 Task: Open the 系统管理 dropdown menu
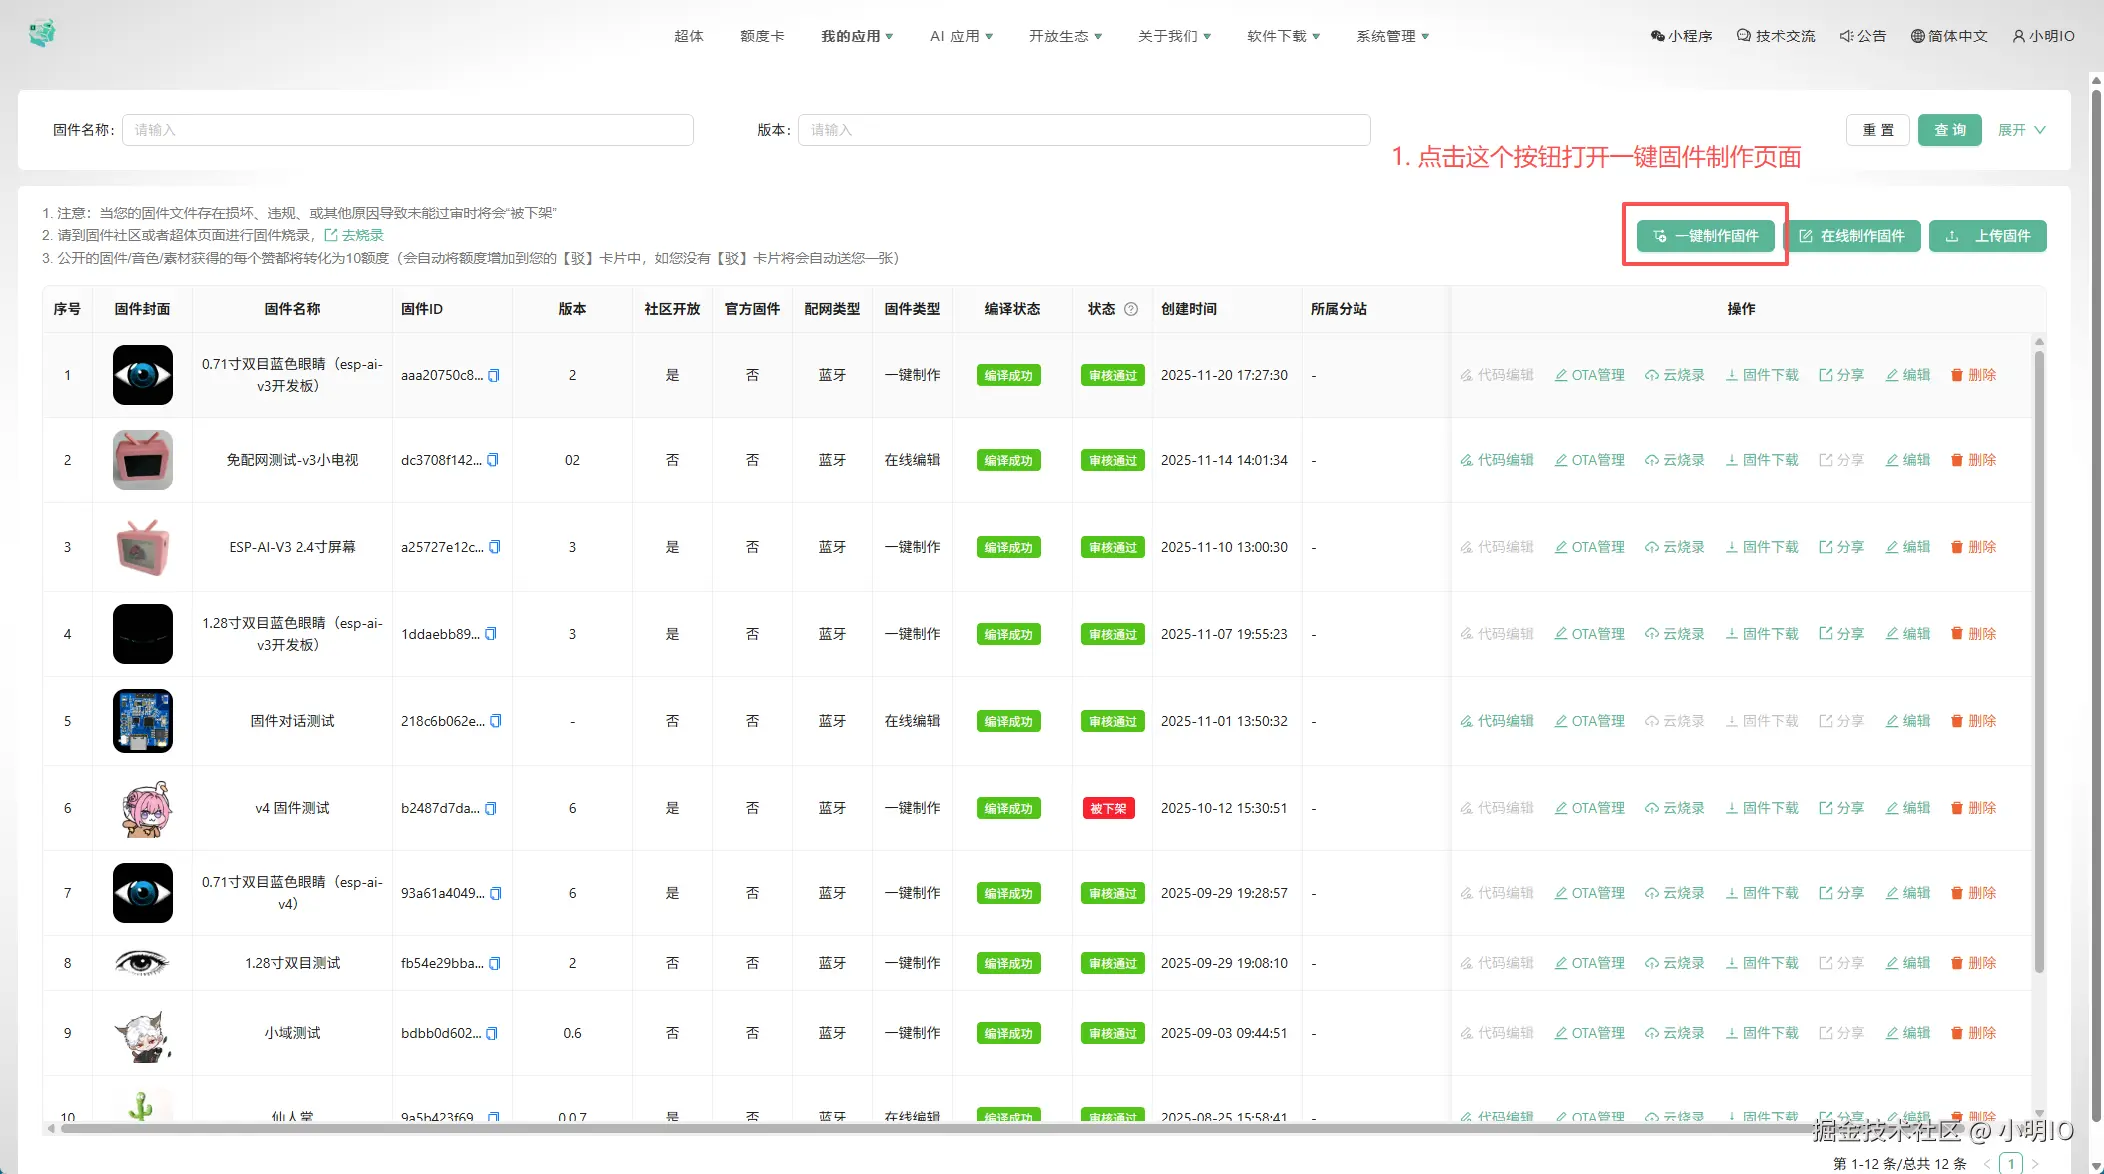click(x=1392, y=36)
